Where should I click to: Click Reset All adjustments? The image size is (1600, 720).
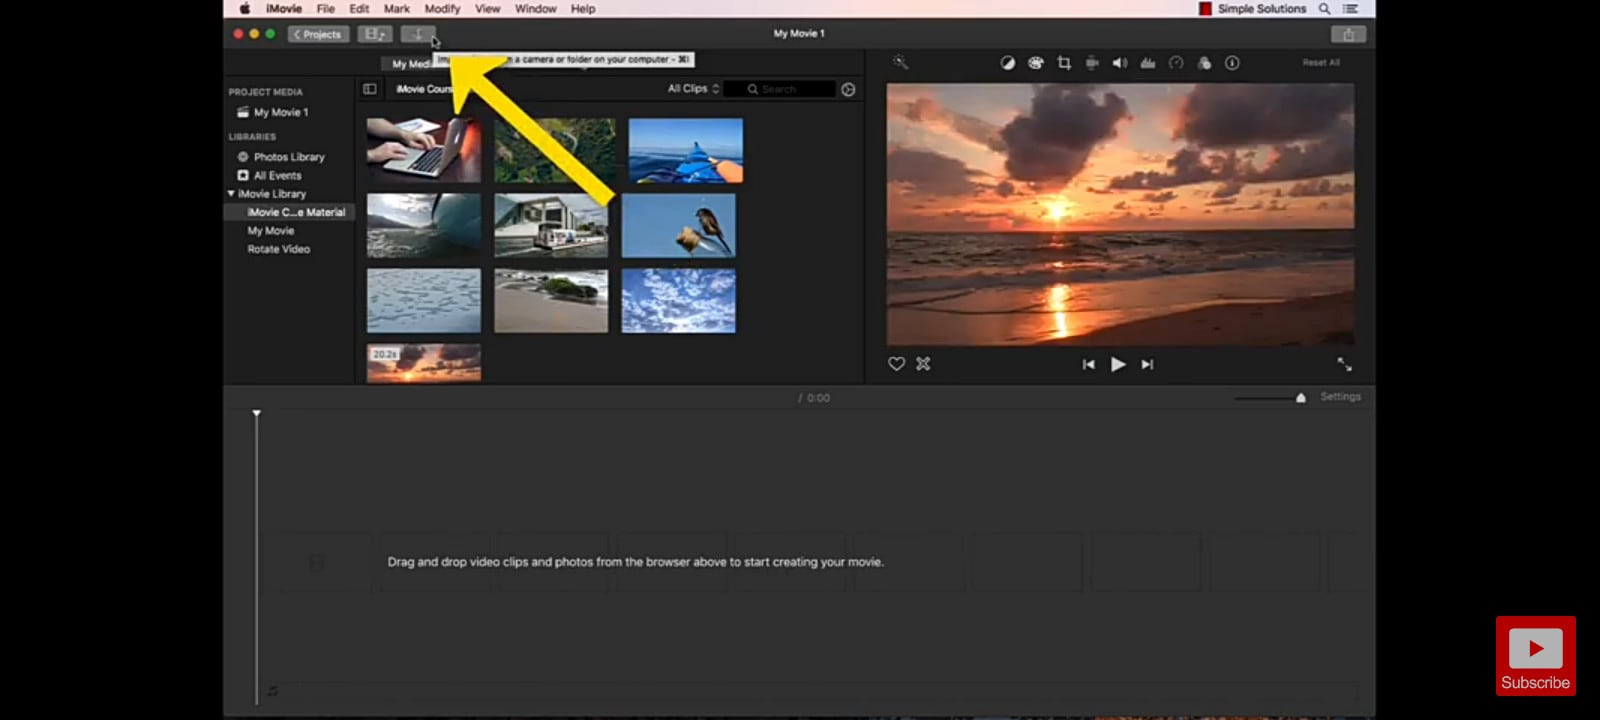1321,62
